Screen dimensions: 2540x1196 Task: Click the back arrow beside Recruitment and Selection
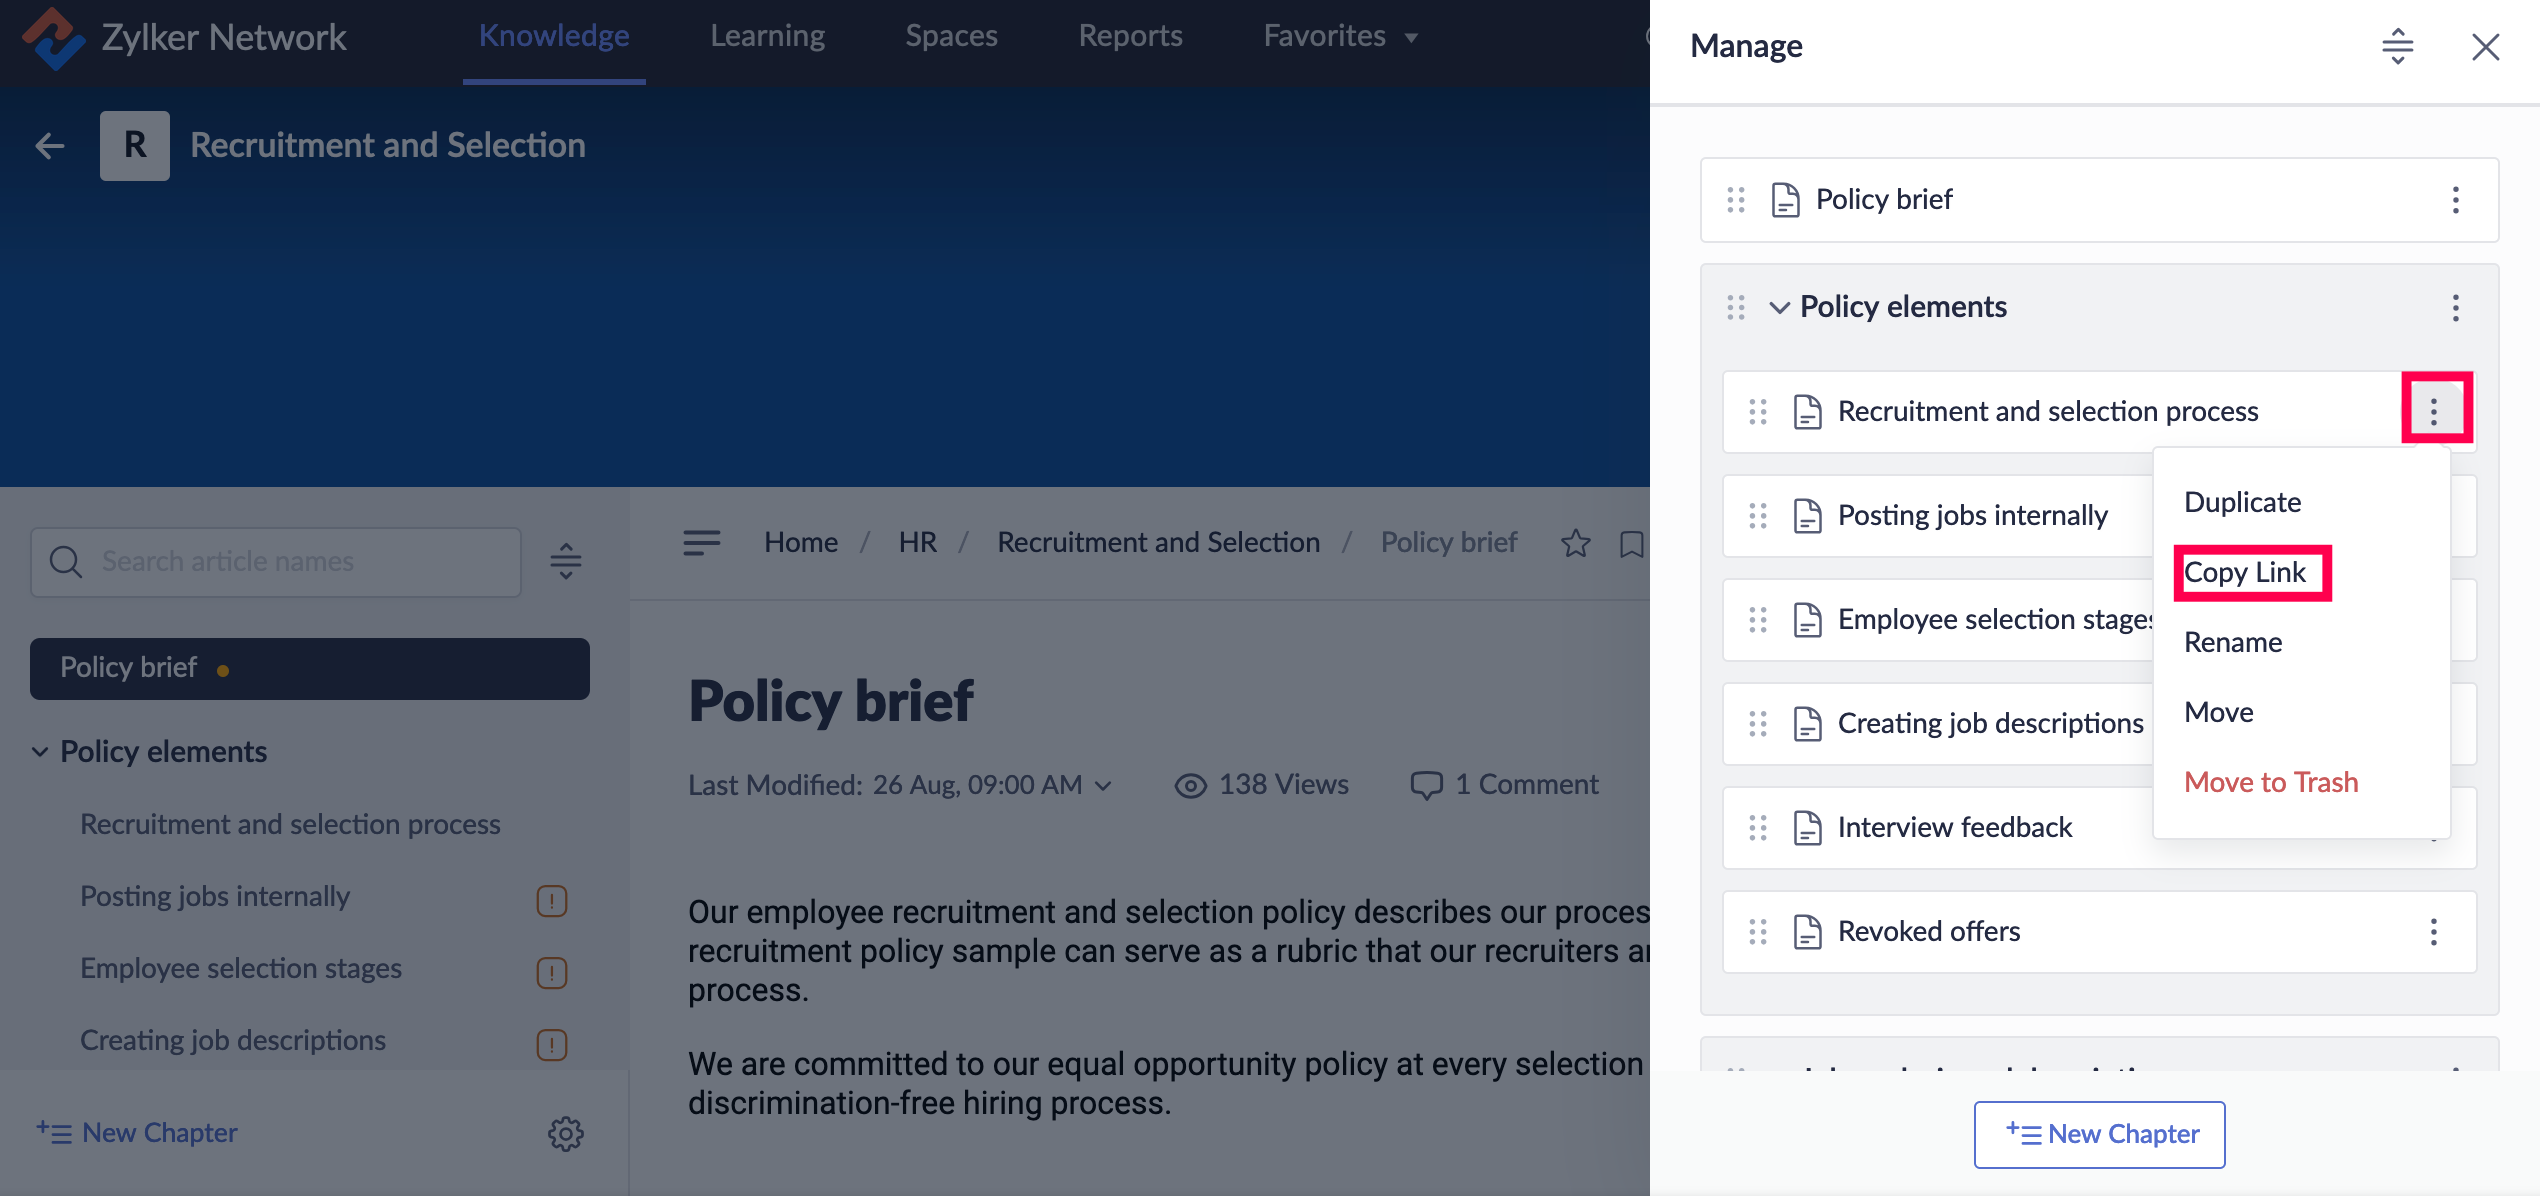pyautogui.click(x=50, y=146)
